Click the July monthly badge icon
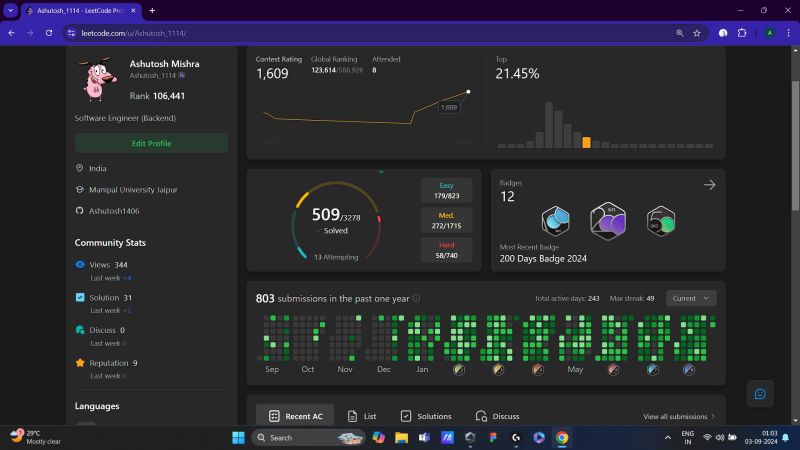Viewport: 800px width, 450px height. [652, 369]
